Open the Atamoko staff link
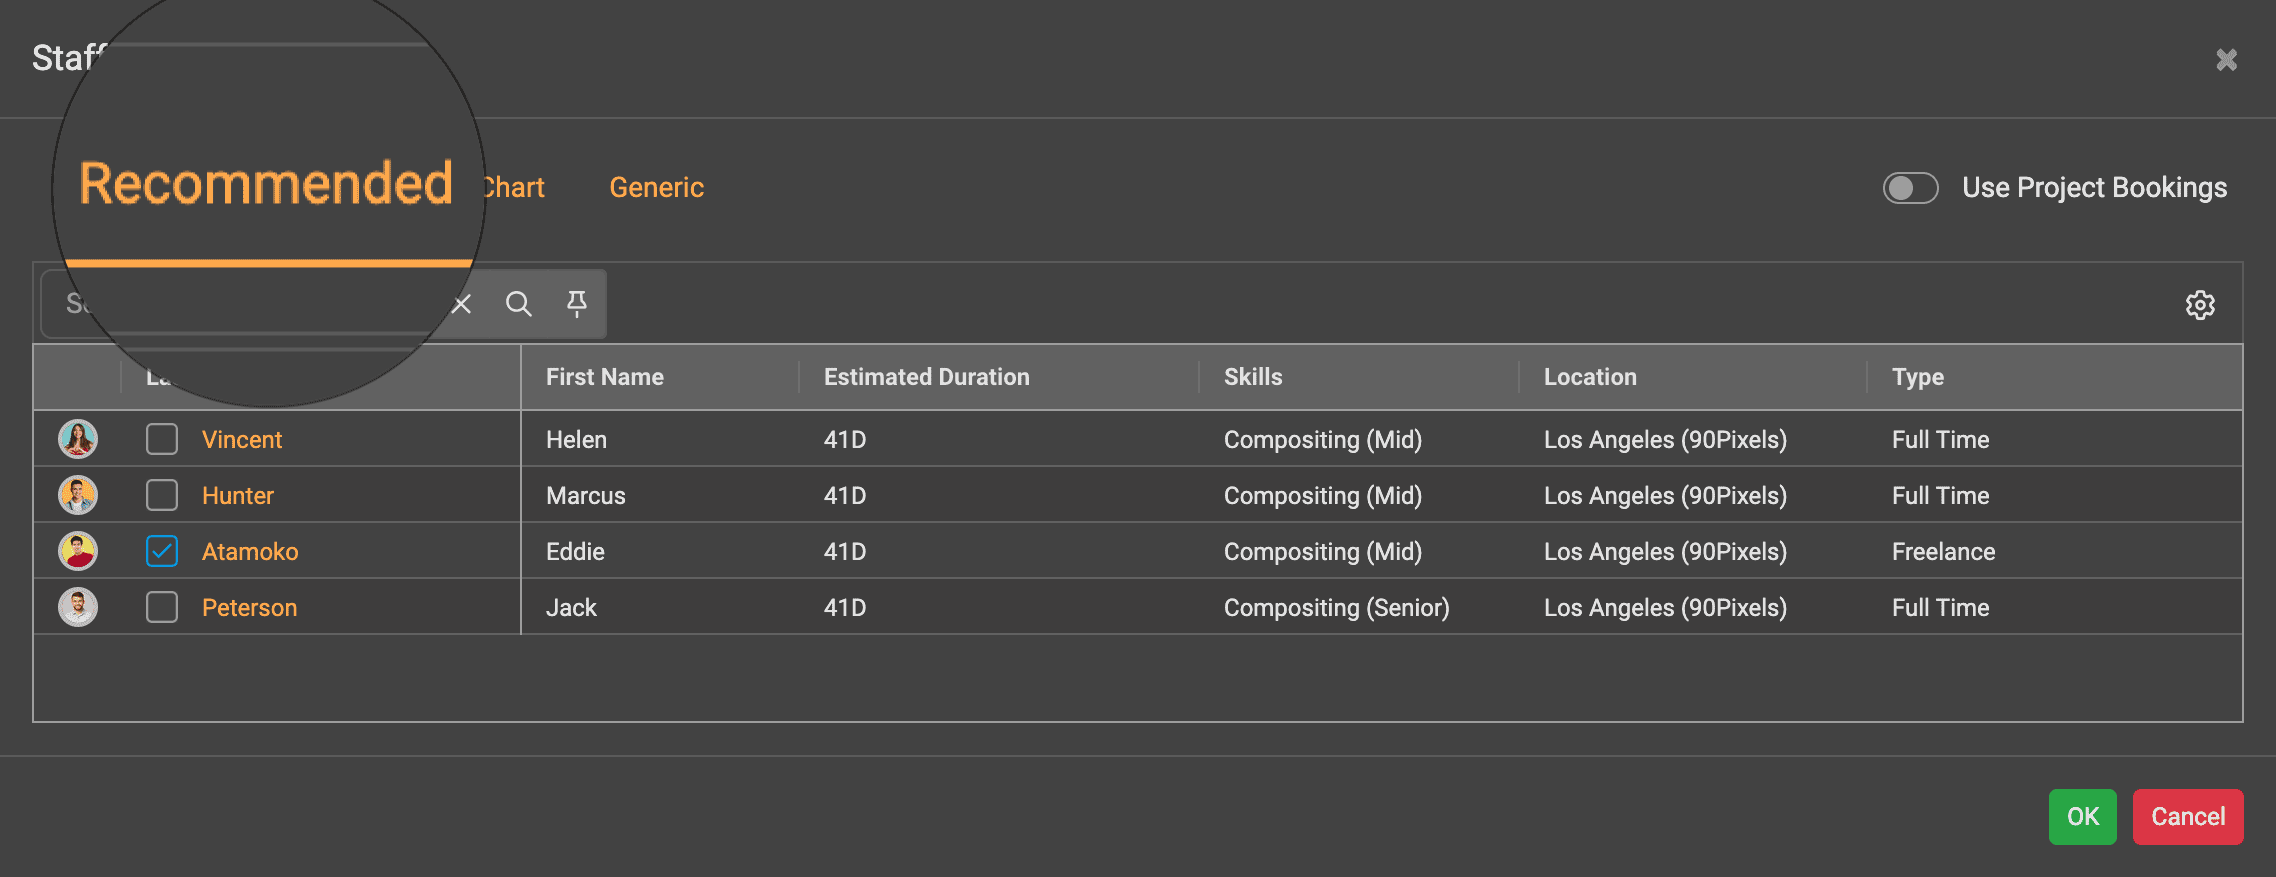Screen dimensions: 2276x877 pyautogui.click(x=250, y=552)
